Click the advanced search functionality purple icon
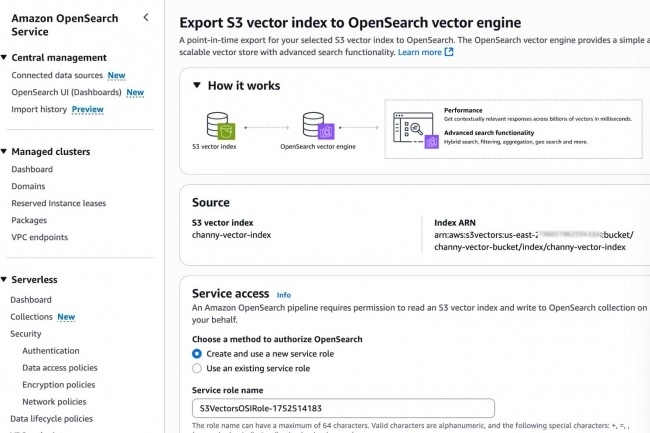650x433 pixels. click(431, 142)
